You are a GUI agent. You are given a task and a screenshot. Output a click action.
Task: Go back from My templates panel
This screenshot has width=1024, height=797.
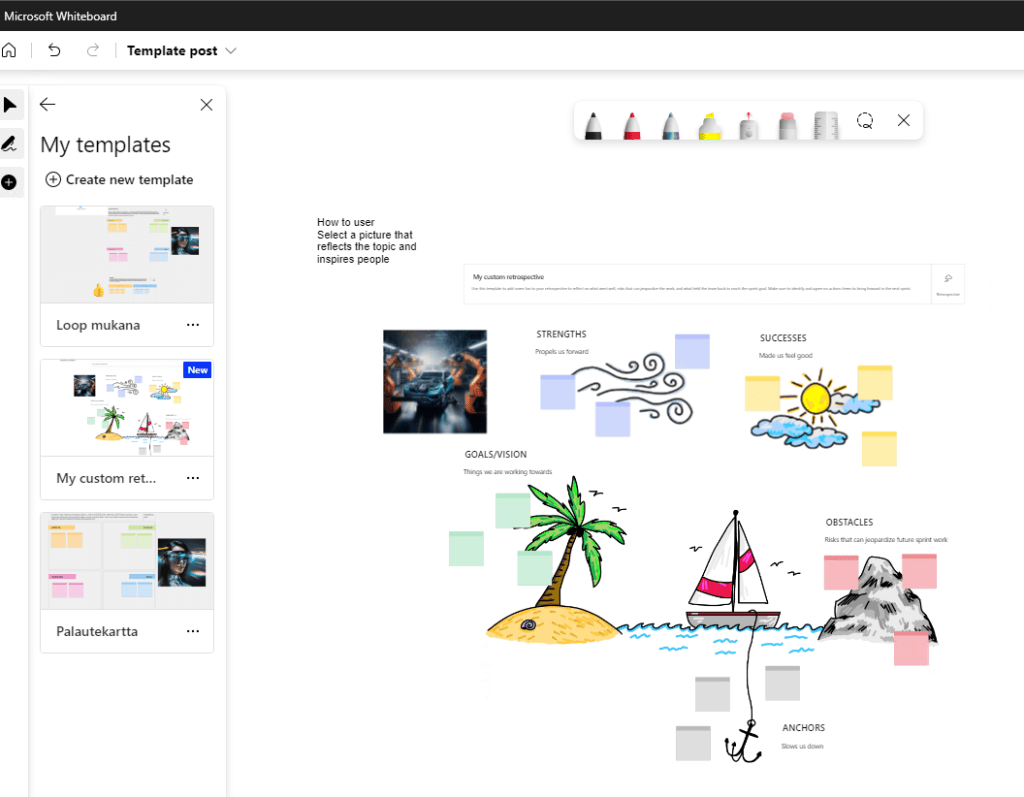(x=47, y=105)
